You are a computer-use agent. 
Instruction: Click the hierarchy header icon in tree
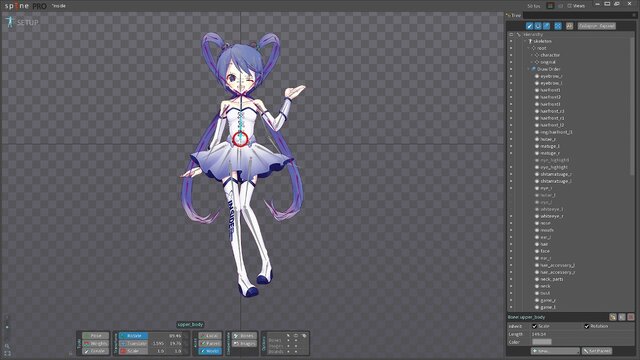pyautogui.click(x=519, y=35)
